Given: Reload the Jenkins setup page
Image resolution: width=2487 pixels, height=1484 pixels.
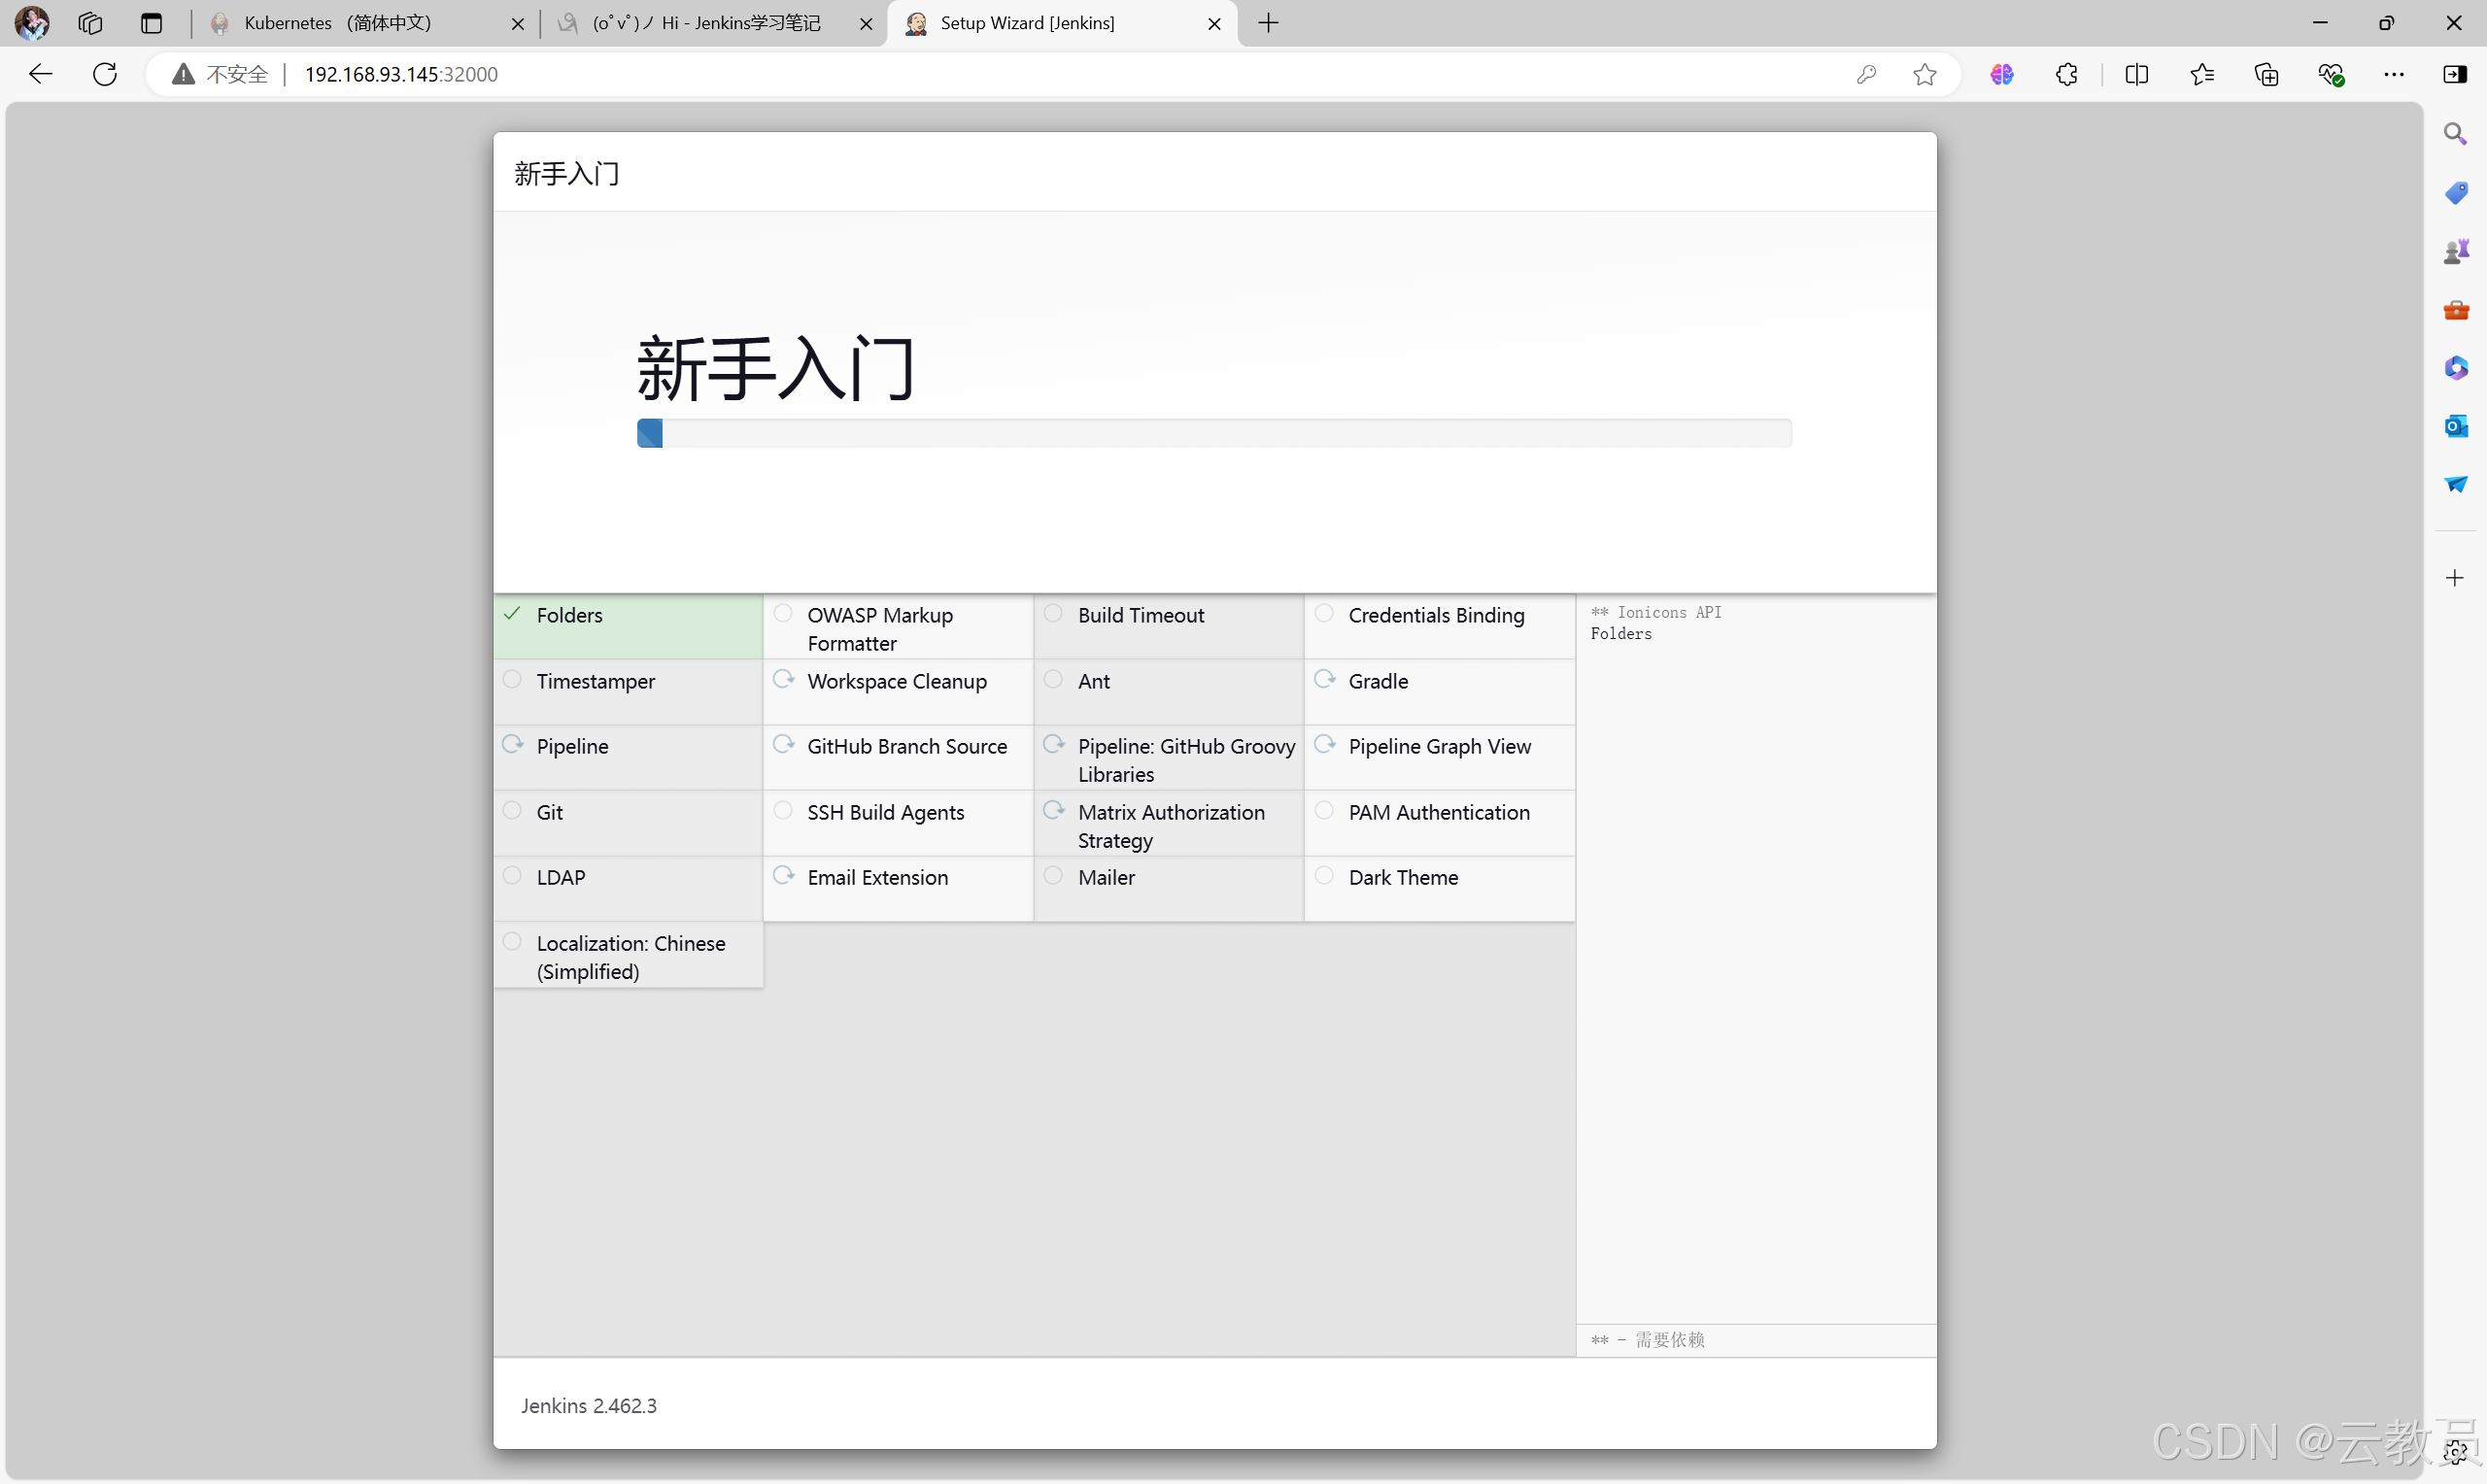Looking at the screenshot, I should 105,74.
